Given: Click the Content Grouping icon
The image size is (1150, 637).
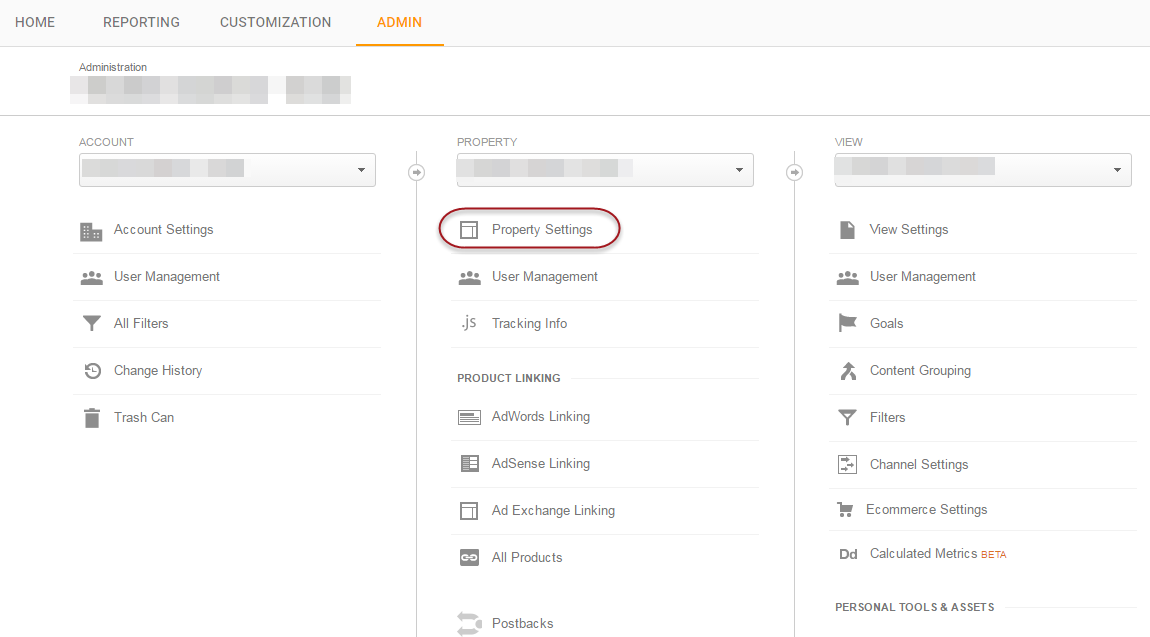Looking at the screenshot, I should [x=847, y=371].
